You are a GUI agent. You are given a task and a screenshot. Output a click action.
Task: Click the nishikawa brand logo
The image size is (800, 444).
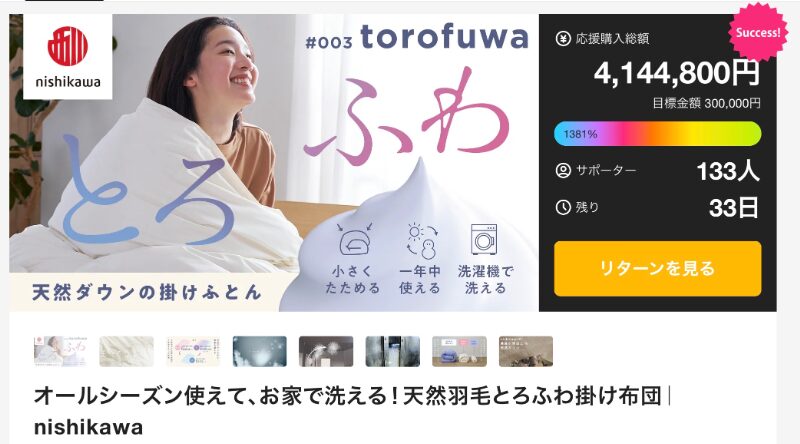click(x=68, y=57)
